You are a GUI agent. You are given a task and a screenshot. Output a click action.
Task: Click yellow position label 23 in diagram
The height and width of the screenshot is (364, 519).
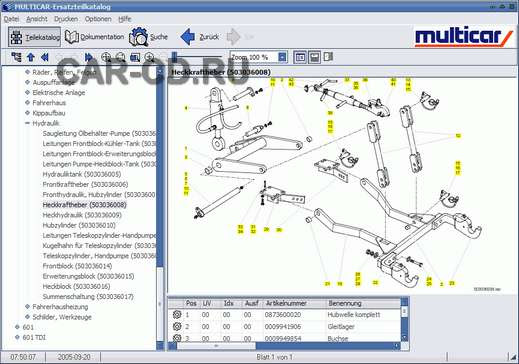click(452, 283)
